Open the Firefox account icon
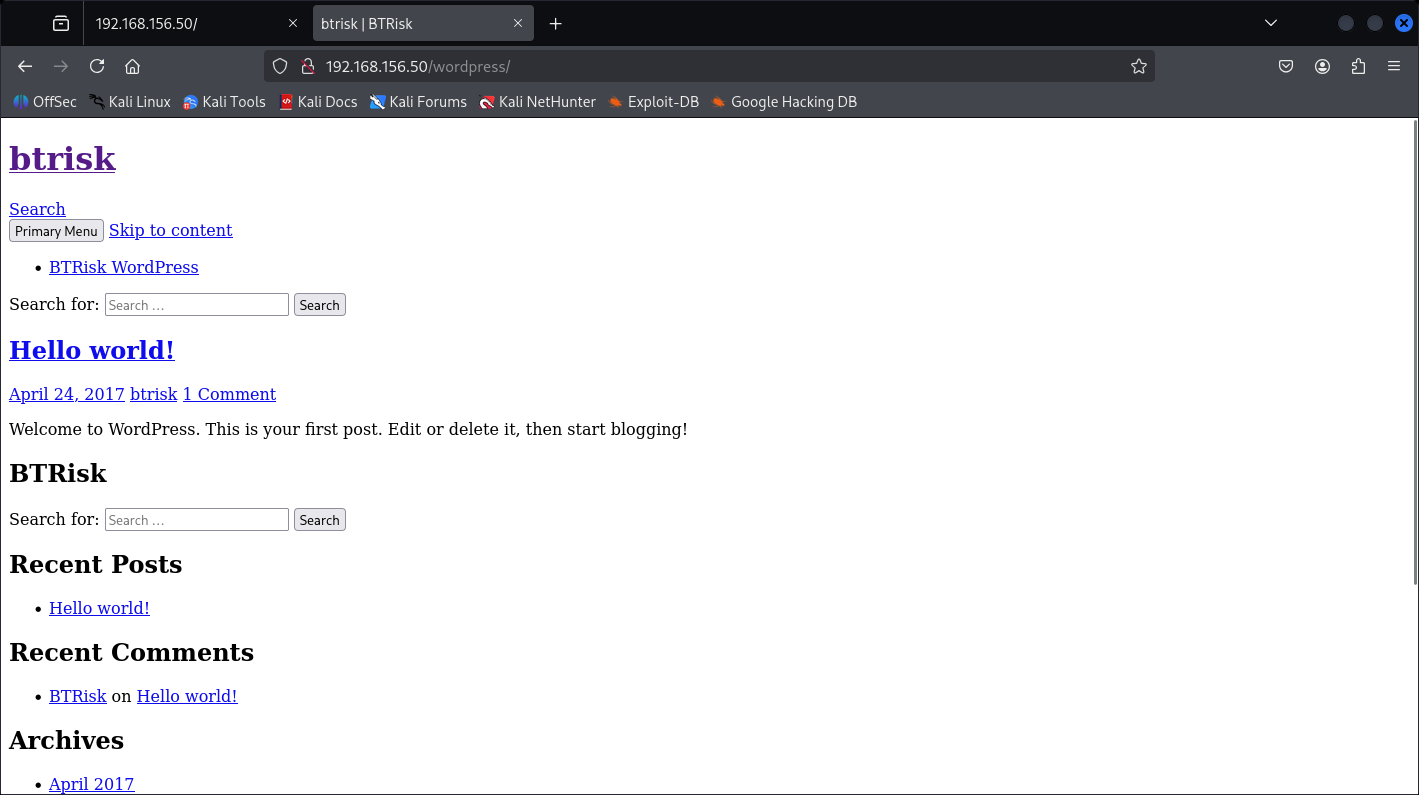The height and width of the screenshot is (795, 1419). [x=1322, y=66]
